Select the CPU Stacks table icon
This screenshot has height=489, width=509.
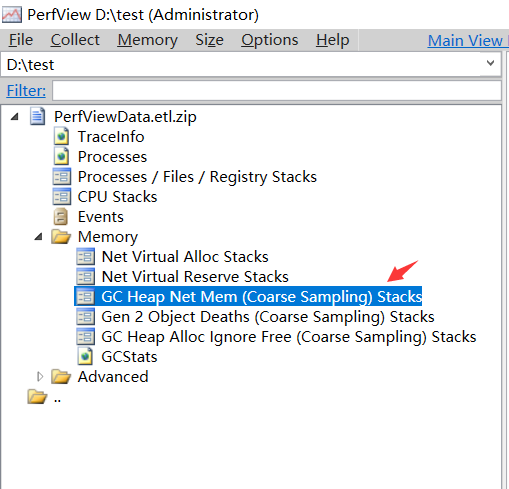coord(62,196)
